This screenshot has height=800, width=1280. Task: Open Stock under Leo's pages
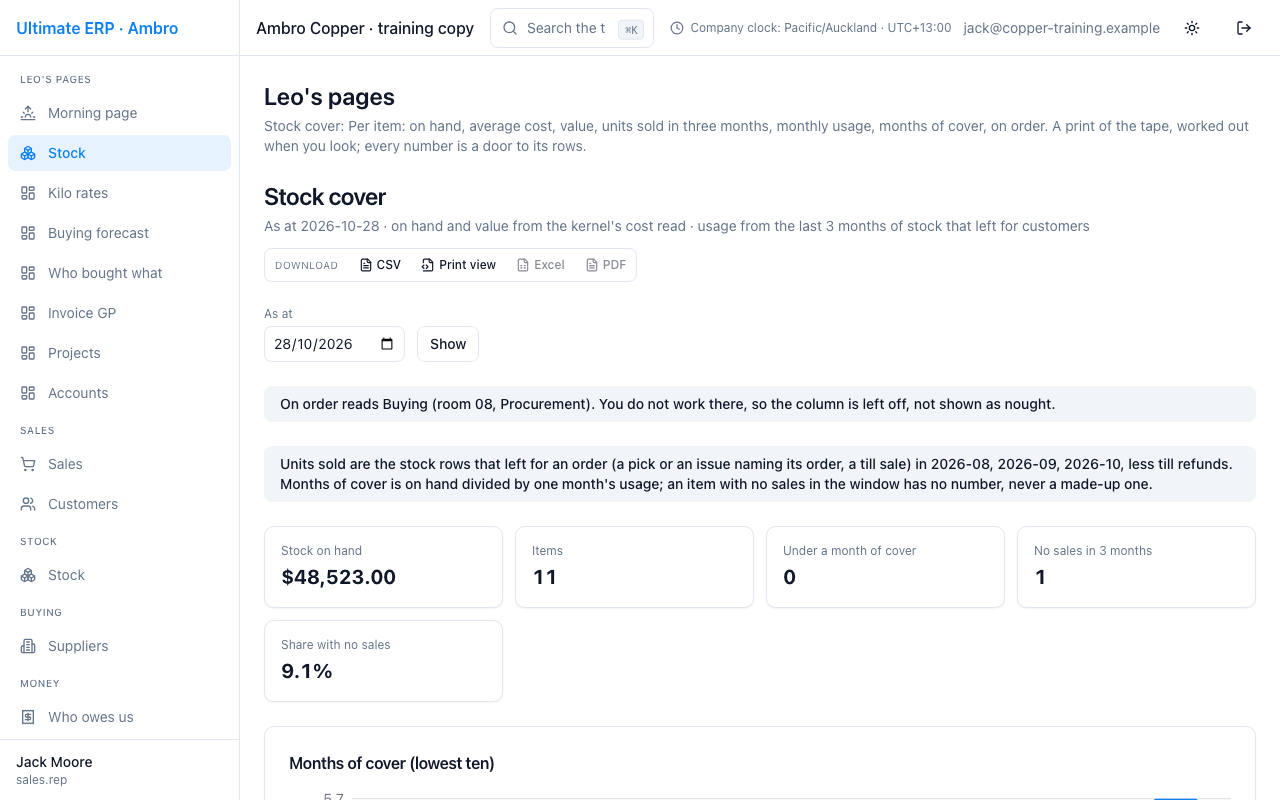[x=119, y=153]
